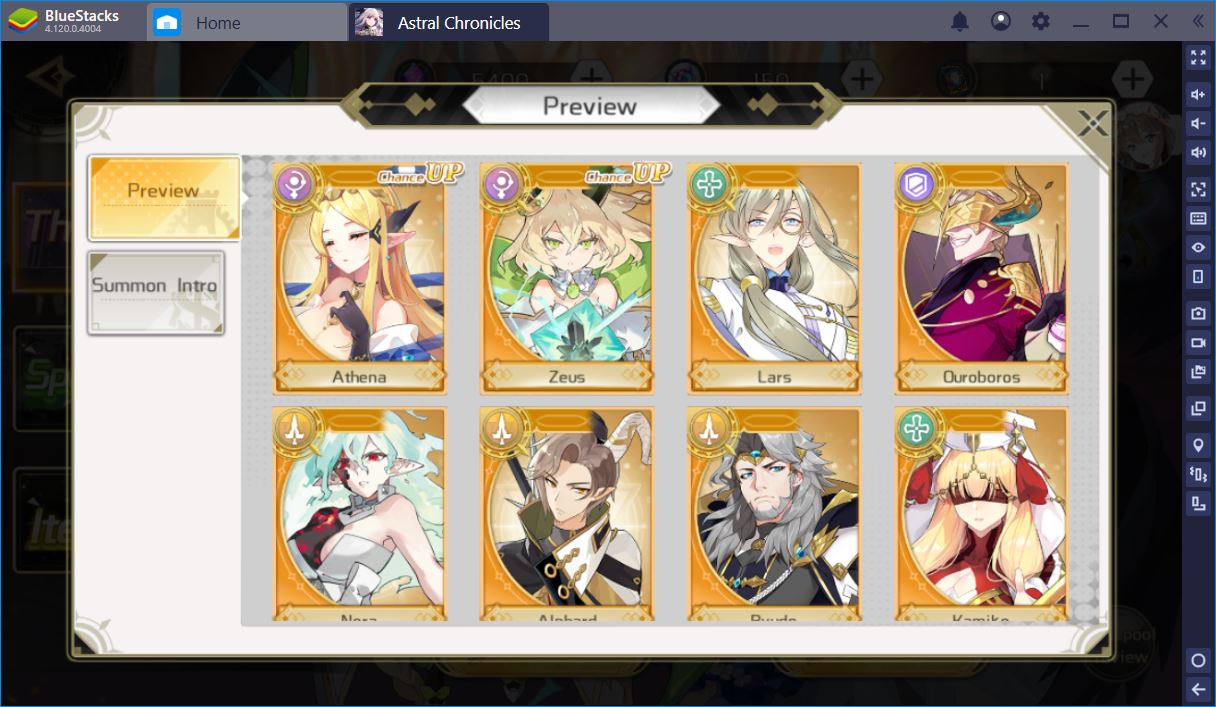Toggle the eye icon in sidebar
The height and width of the screenshot is (707, 1216).
tap(1197, 247)
